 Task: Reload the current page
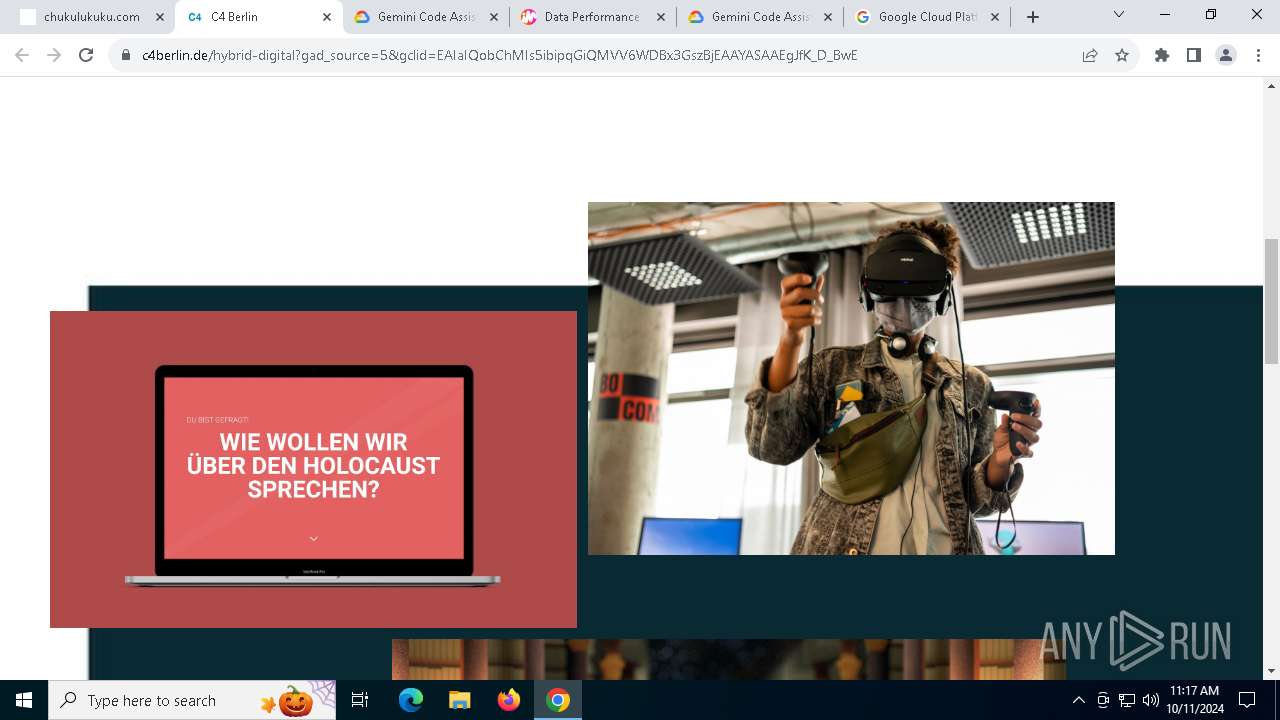pyautogui.click(x=86, y=55)
